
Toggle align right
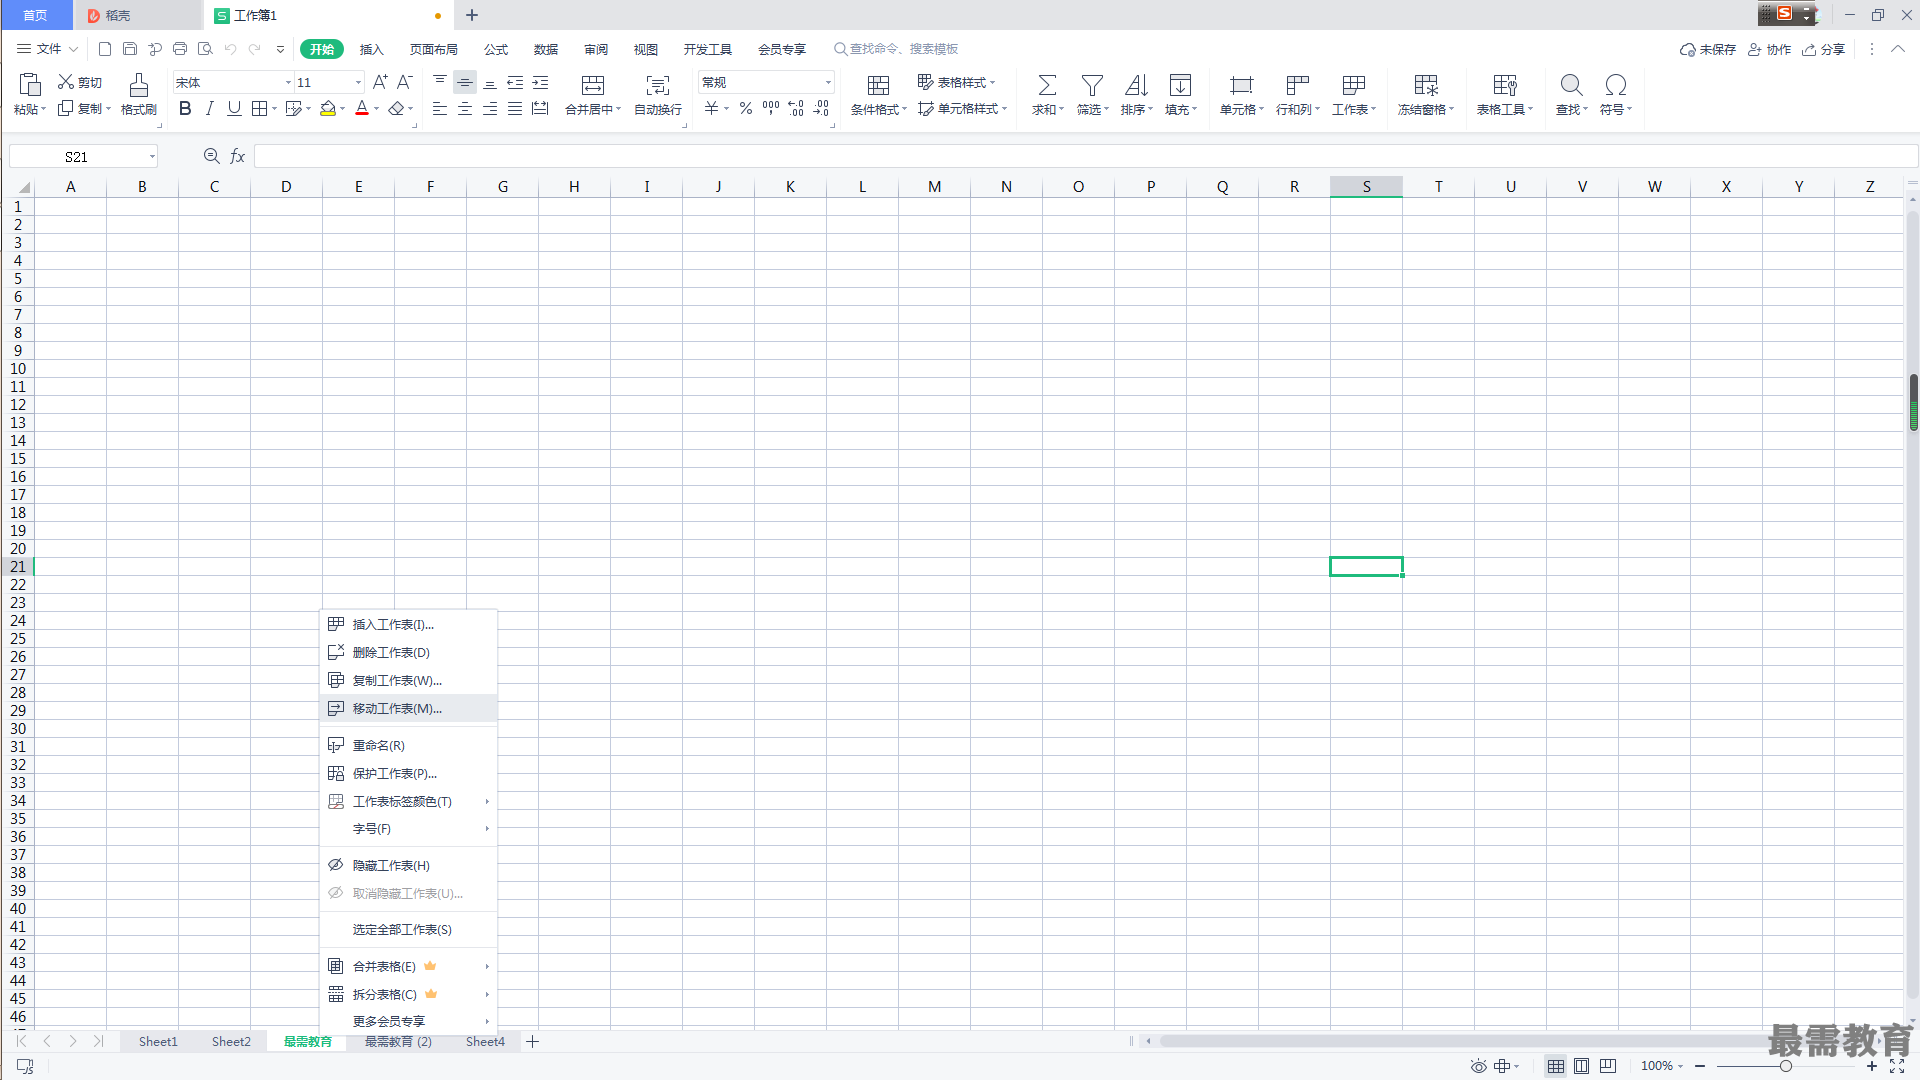(x=490, y=109)
